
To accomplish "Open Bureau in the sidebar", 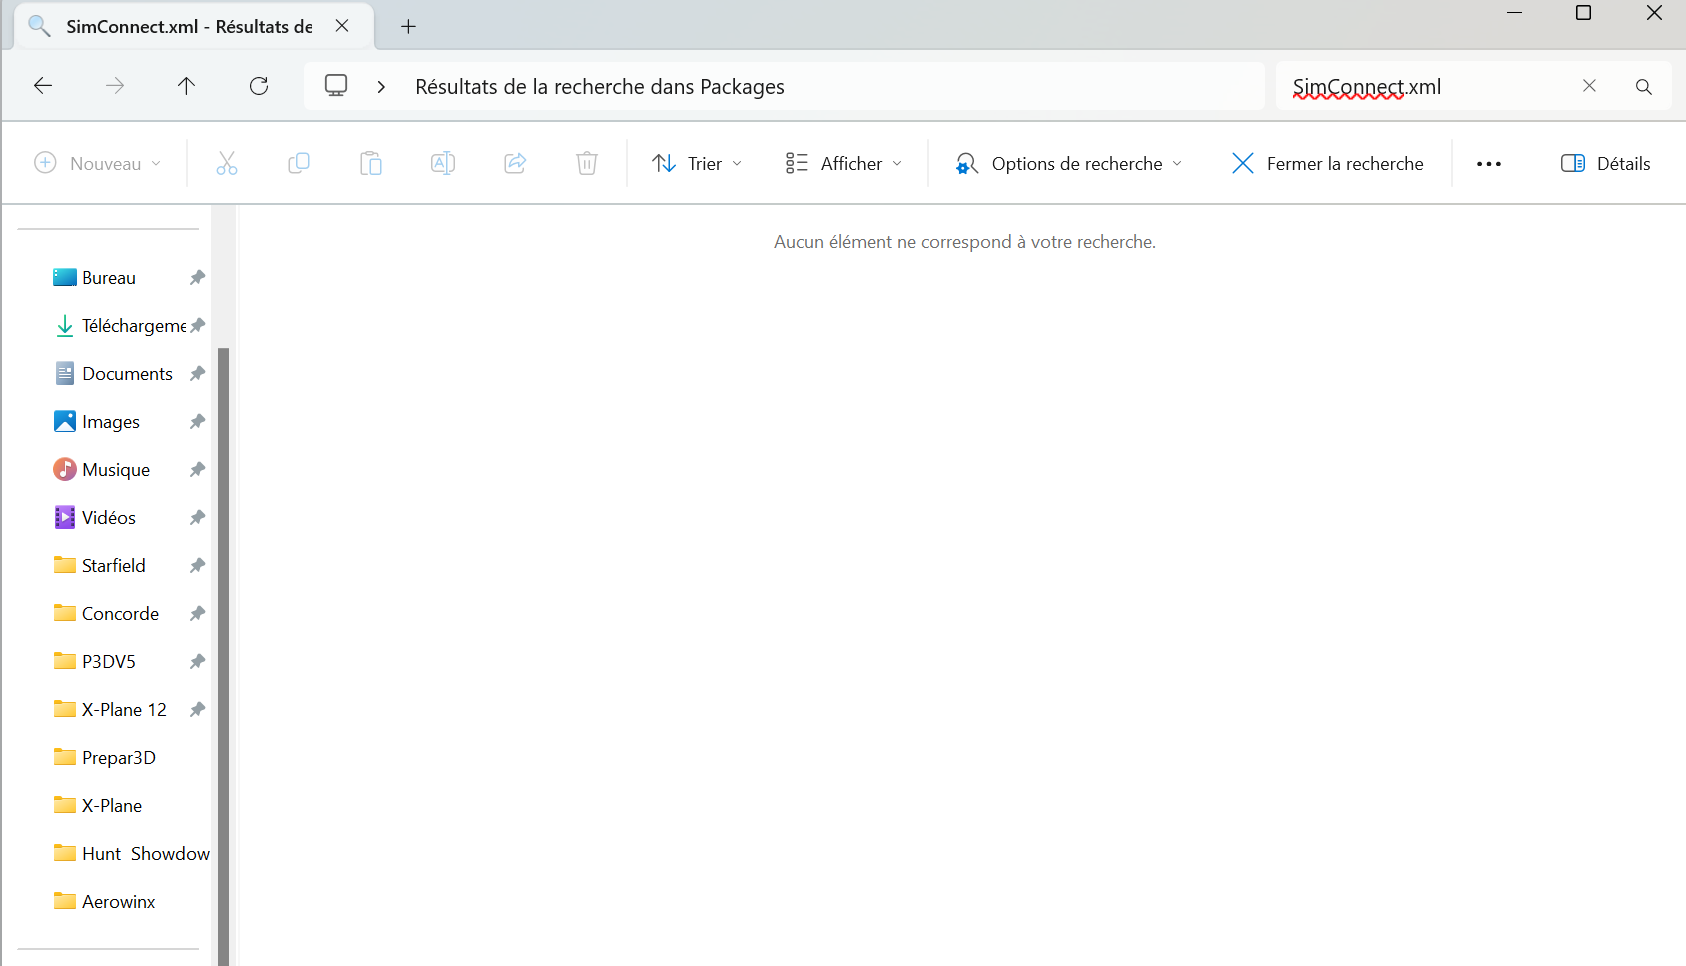I will tap(109, 278).
